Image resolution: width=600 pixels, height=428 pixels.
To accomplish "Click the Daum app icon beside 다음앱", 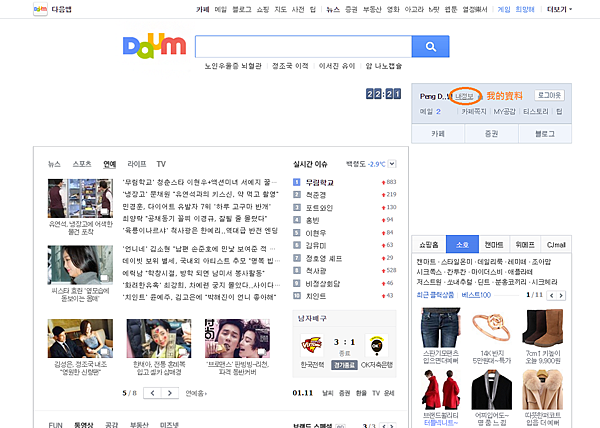I will pyautogui.click(x=40, y=9).
